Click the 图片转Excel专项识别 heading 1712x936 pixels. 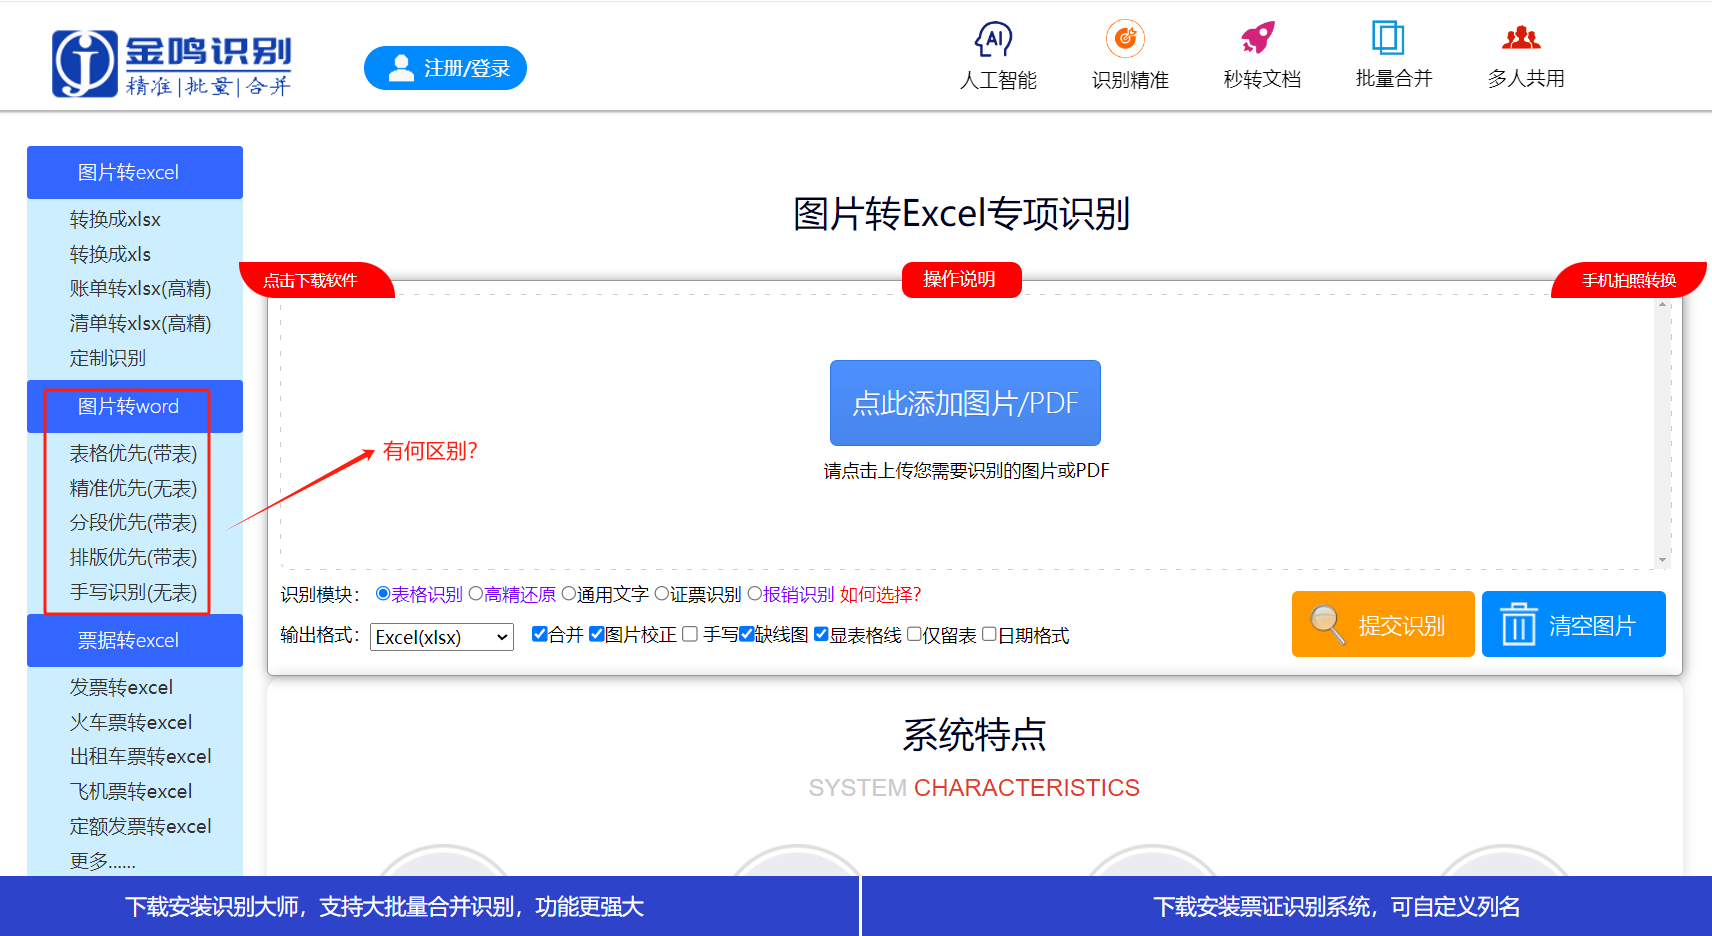coord(961,214)
